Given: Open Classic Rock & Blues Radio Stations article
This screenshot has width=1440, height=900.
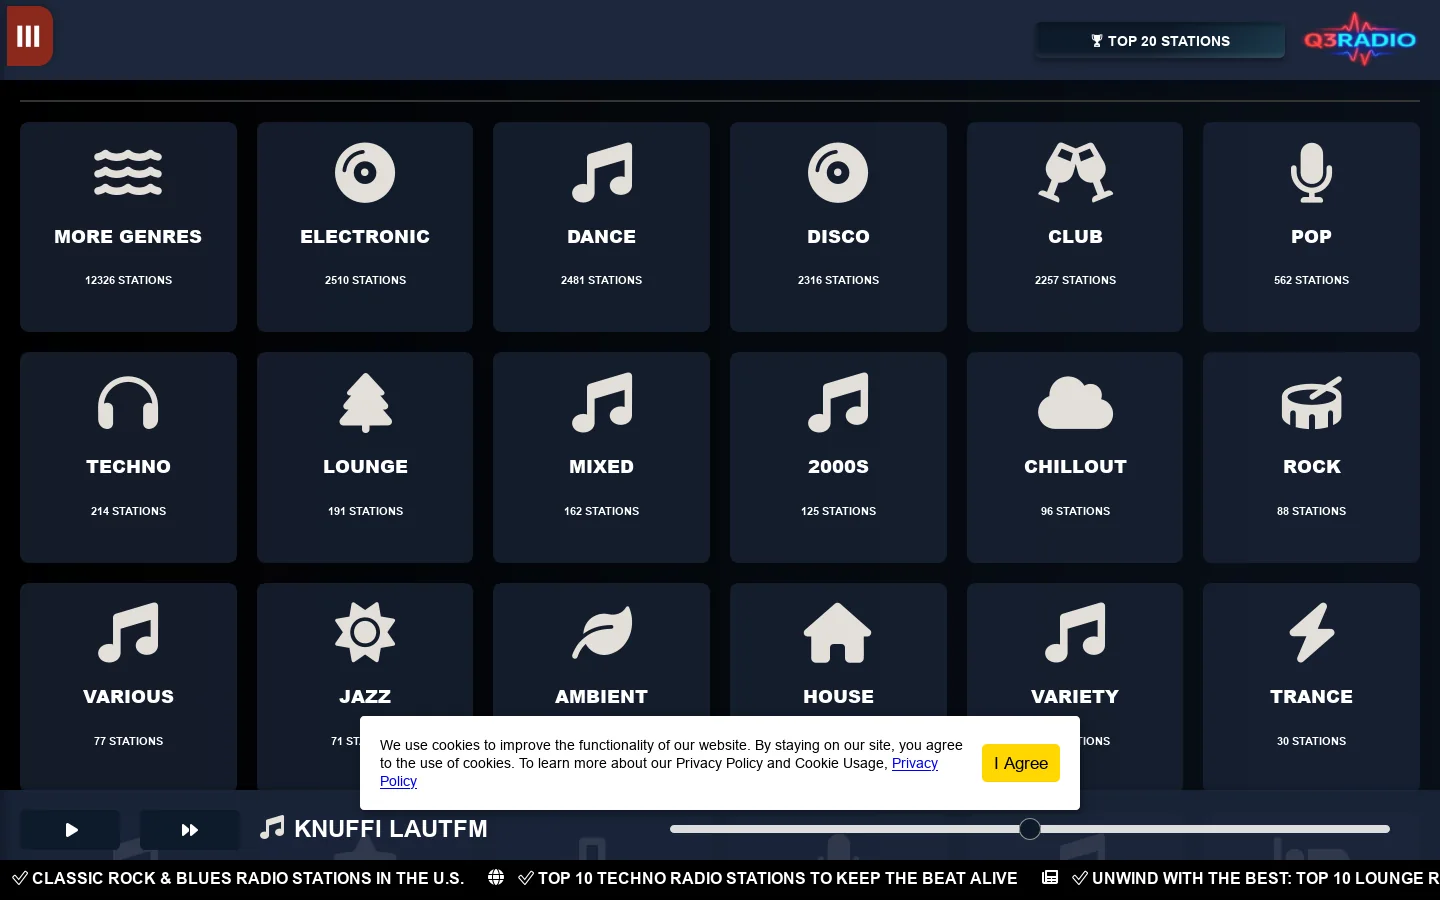Looking at the screenshot, I should pyautogui.click(x=248, y=878).
